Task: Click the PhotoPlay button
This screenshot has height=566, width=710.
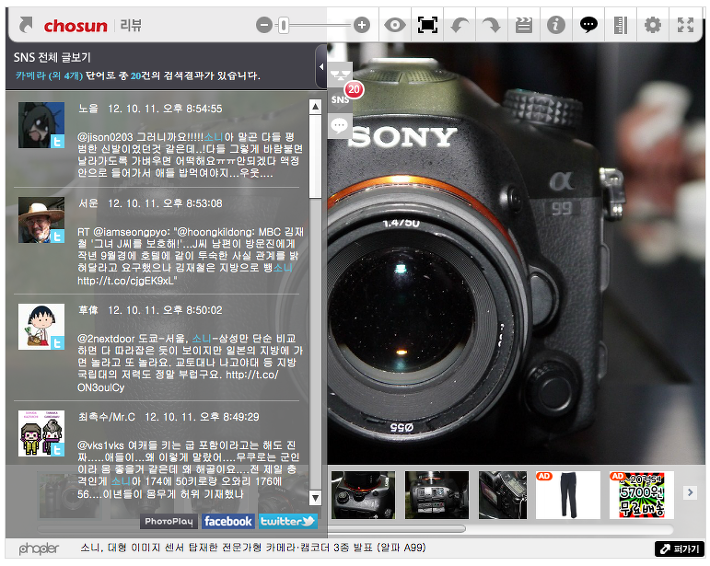Action: pos(169,522)
